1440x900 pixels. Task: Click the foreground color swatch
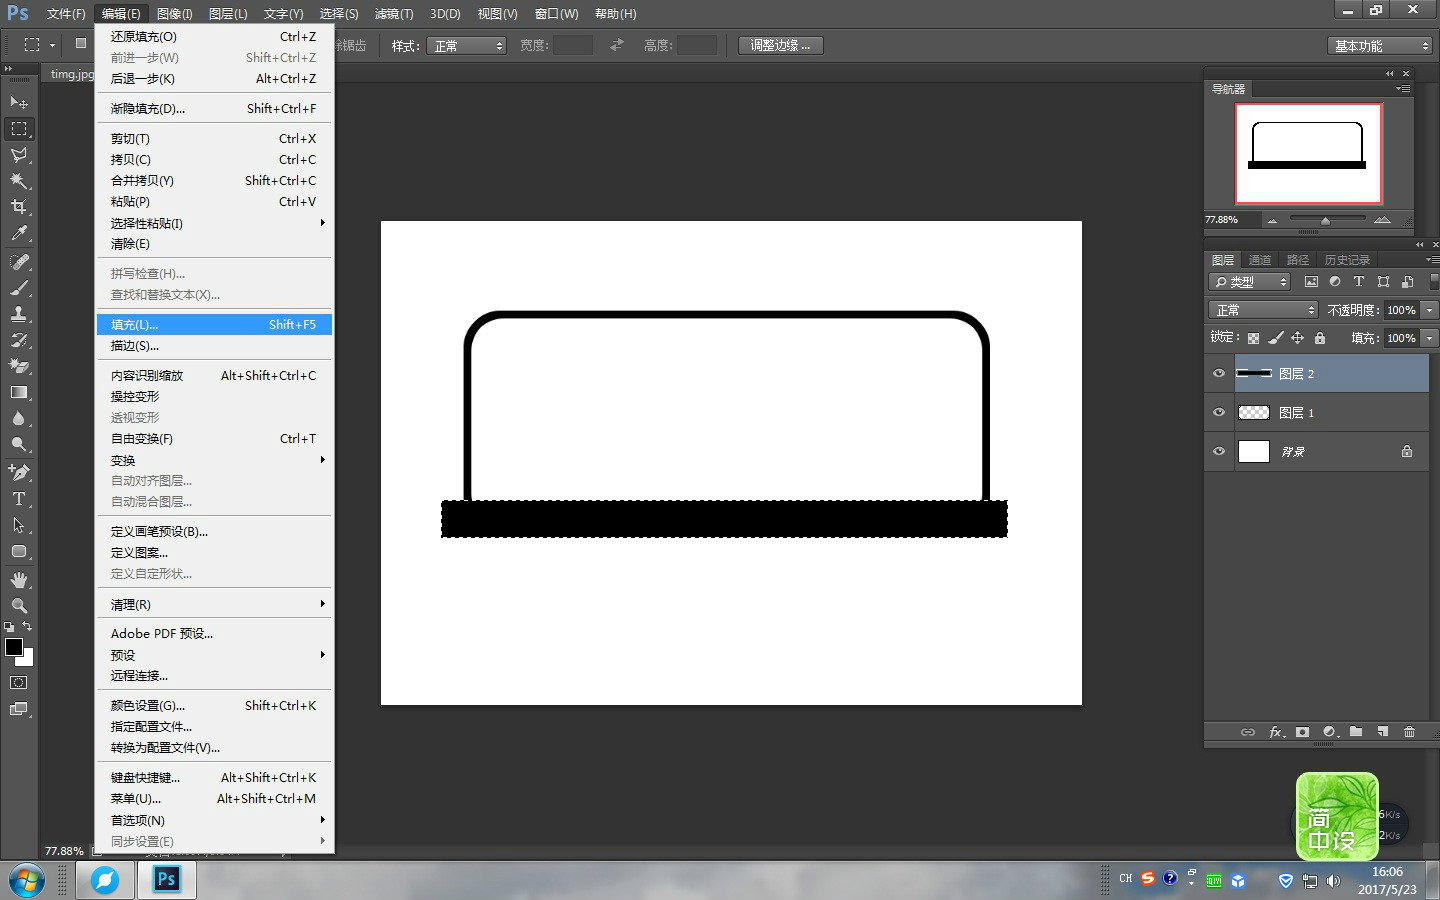[x=14, y=647]
